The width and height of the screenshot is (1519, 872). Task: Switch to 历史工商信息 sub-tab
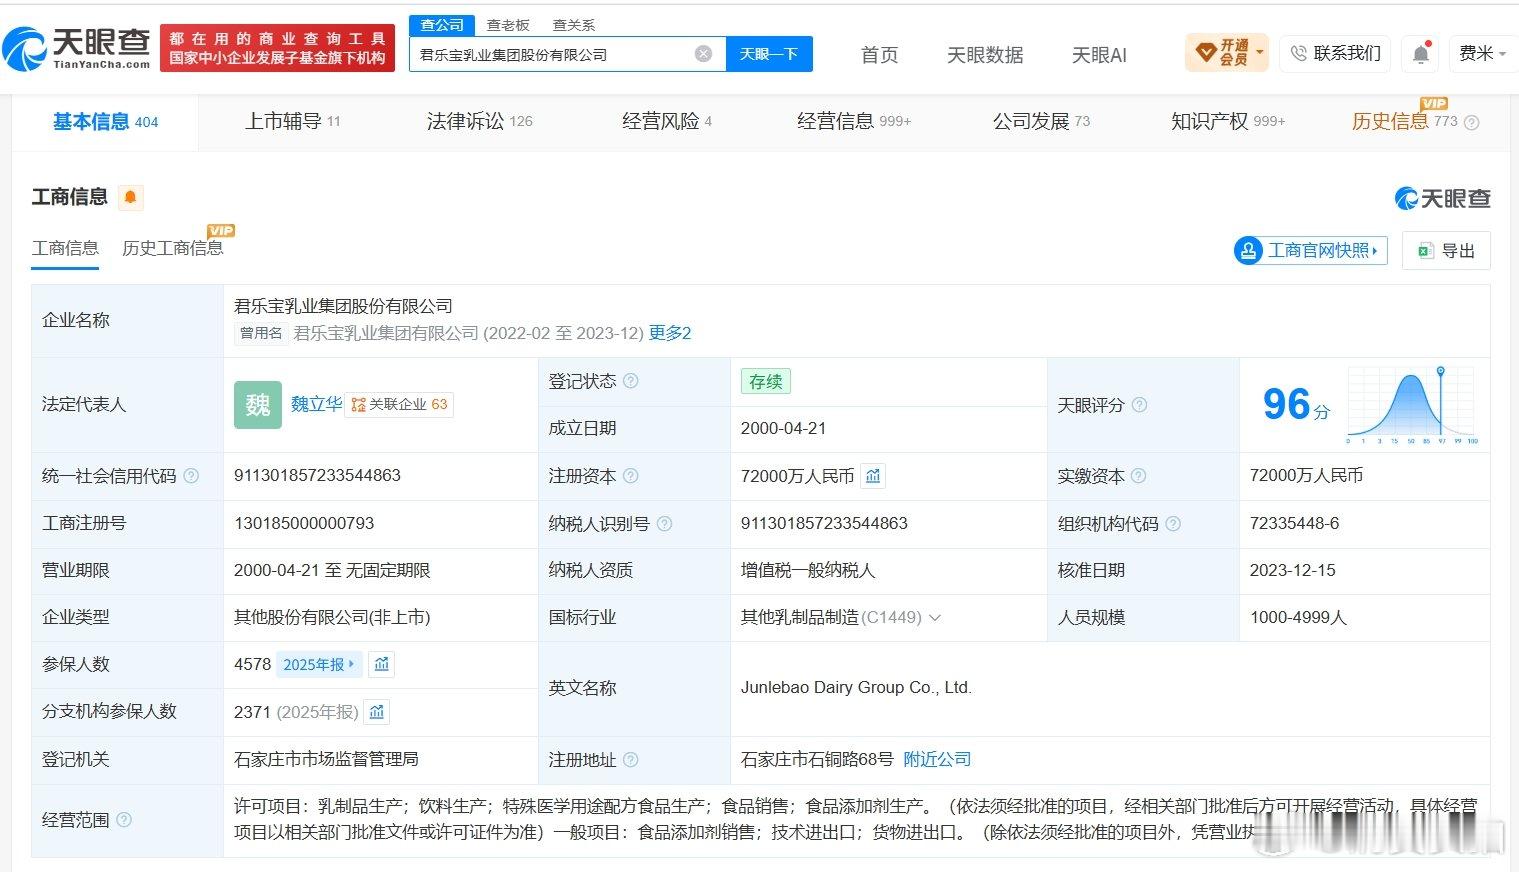tap(173, 248)
